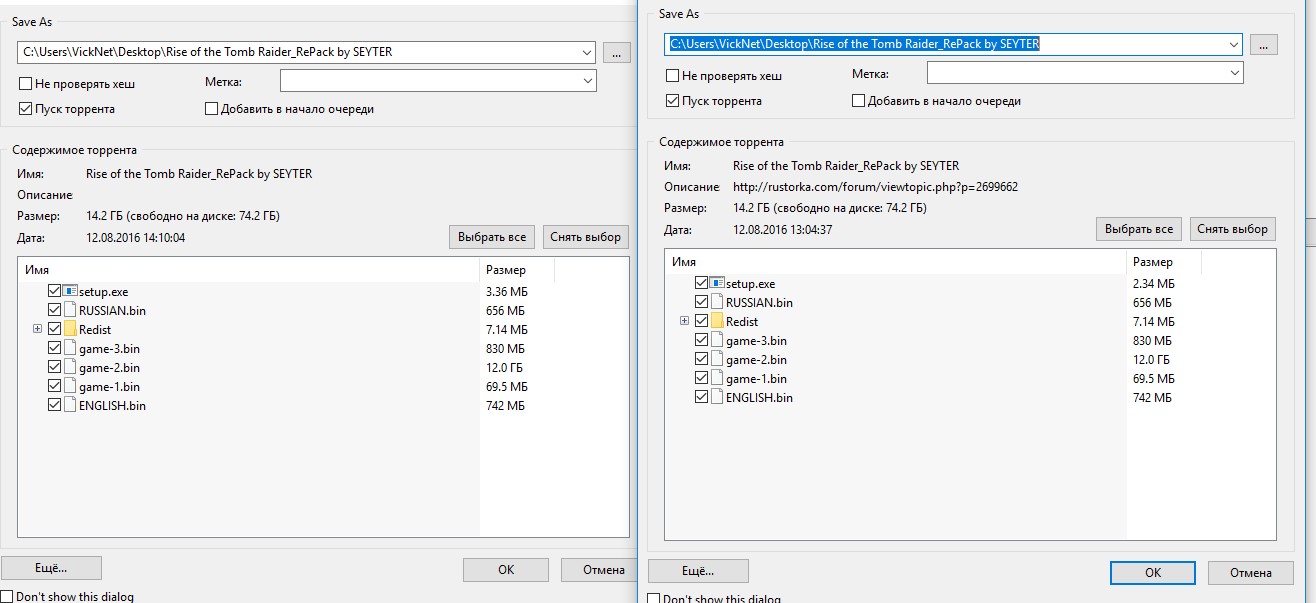Click the setup.exe size '3.36 МБ'
The width and height of the screenshot is (1316, 603).
point(506,292)
